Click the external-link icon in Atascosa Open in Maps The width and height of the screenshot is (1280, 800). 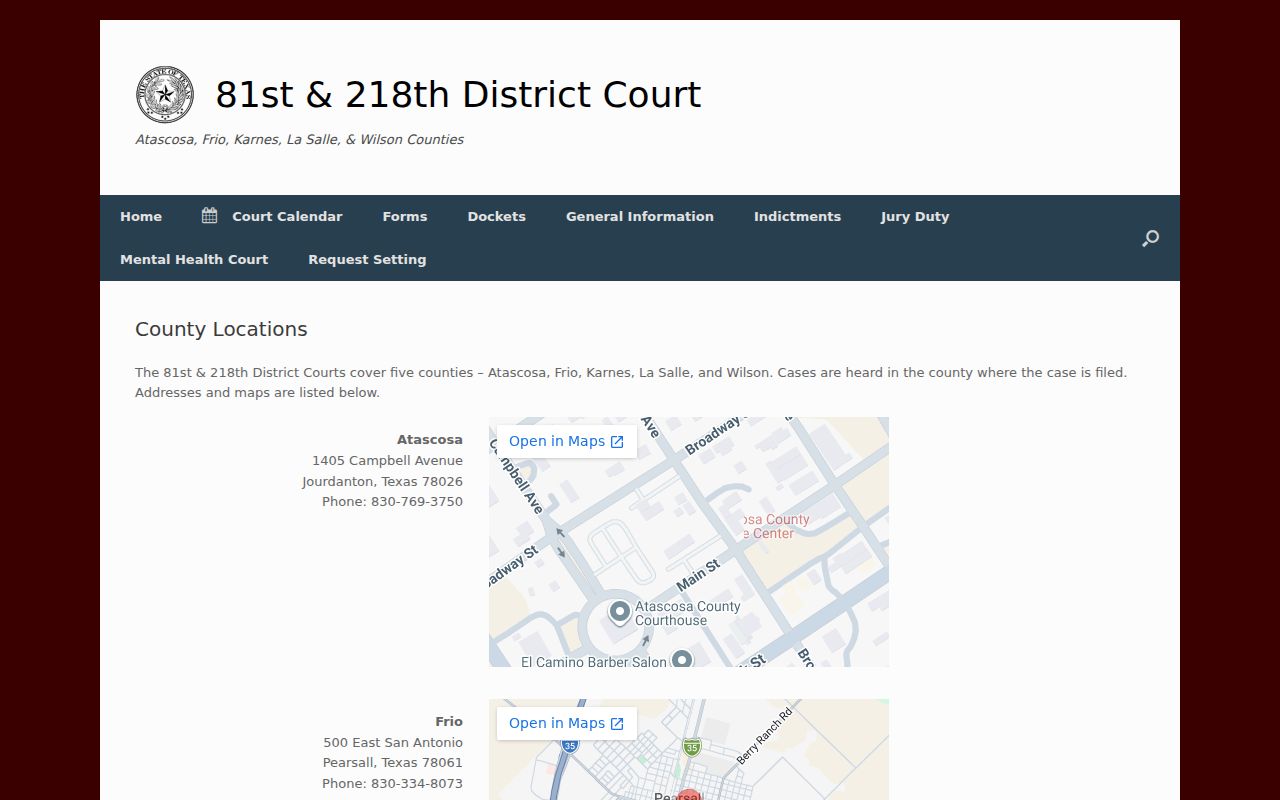click(x=617, y=442)
